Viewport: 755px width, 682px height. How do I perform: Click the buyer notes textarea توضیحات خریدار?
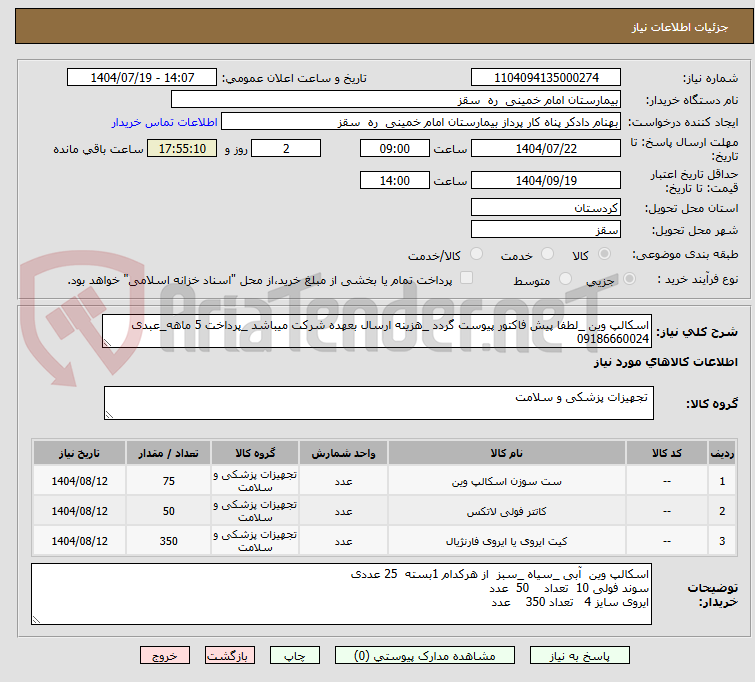[x=341, y=594]
